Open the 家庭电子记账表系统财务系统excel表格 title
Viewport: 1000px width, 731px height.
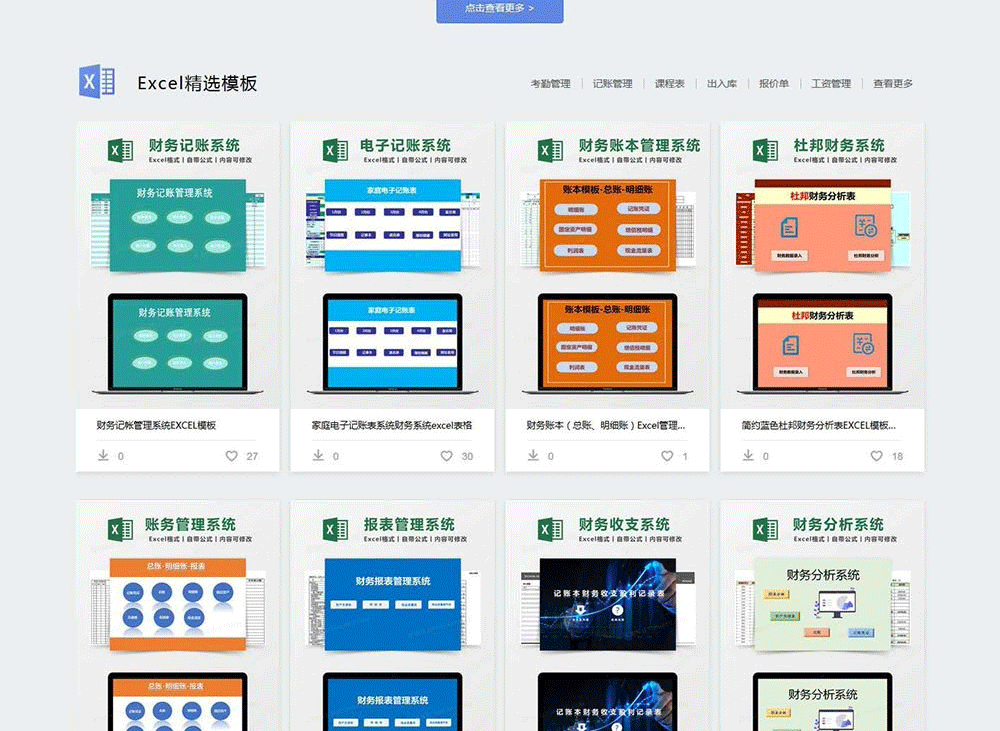point(392,425)
